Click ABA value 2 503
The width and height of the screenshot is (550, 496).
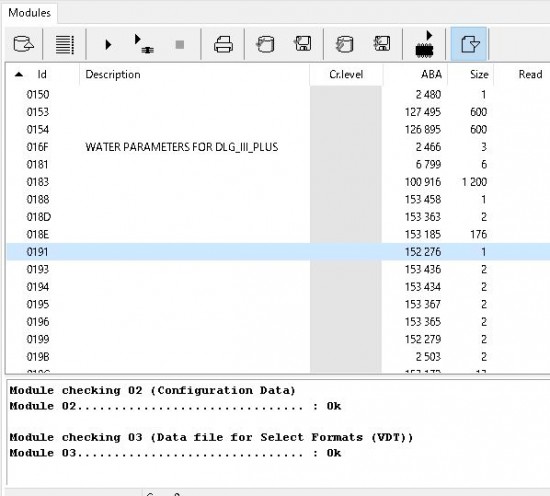(x=428, y=357)
